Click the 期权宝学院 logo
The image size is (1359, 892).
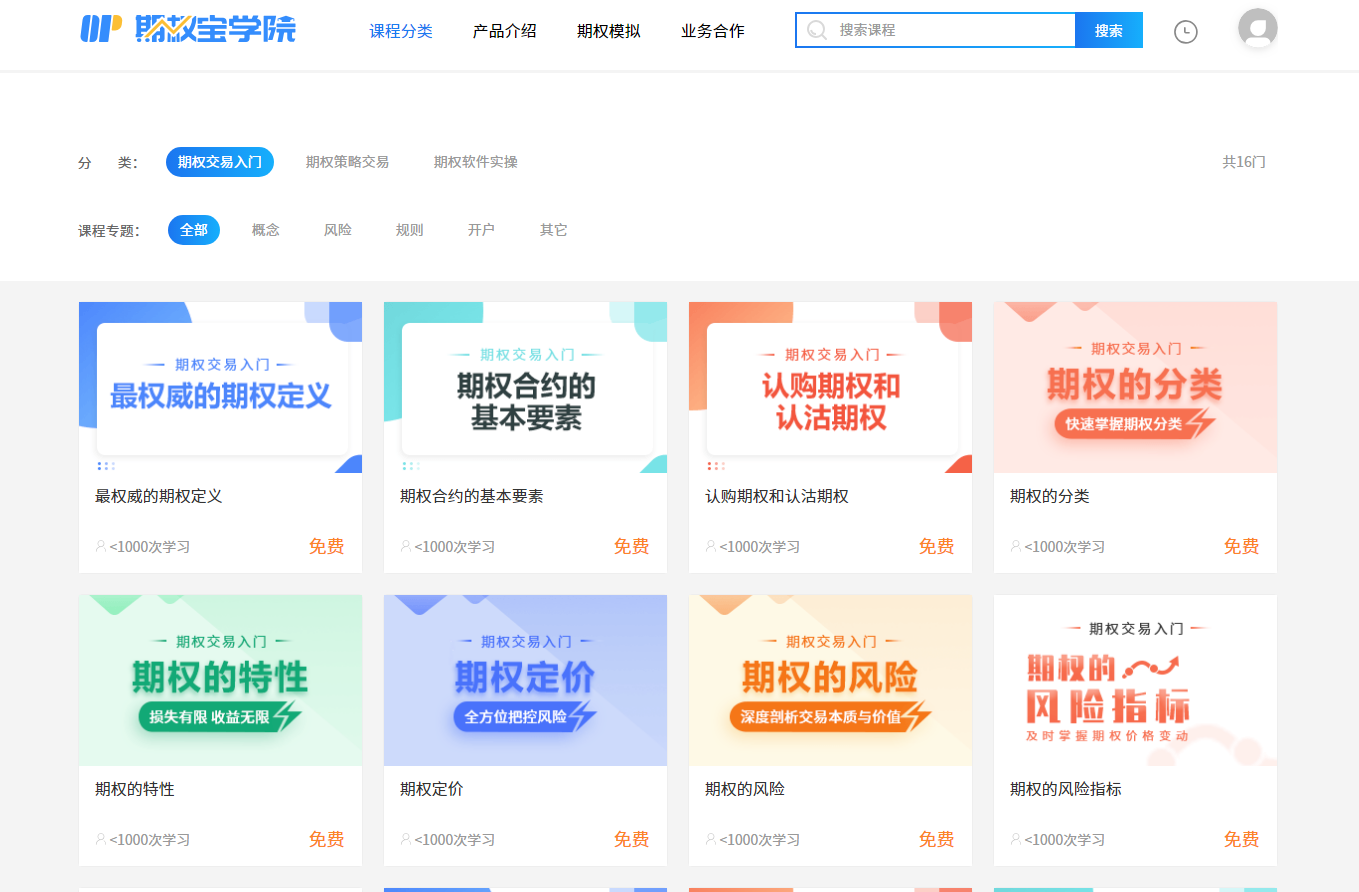[188, 29]
